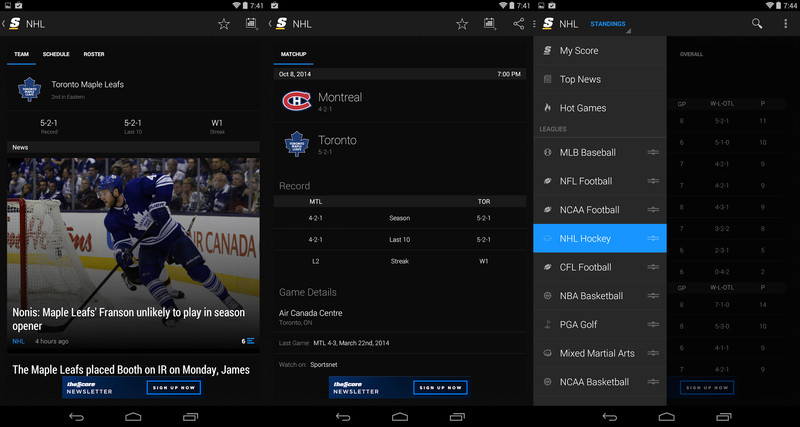This screenshot has width=800, height=427.
Task: Switch to the SCHEDULE tab
Action: pyautogui.click(x=56, y=54)
